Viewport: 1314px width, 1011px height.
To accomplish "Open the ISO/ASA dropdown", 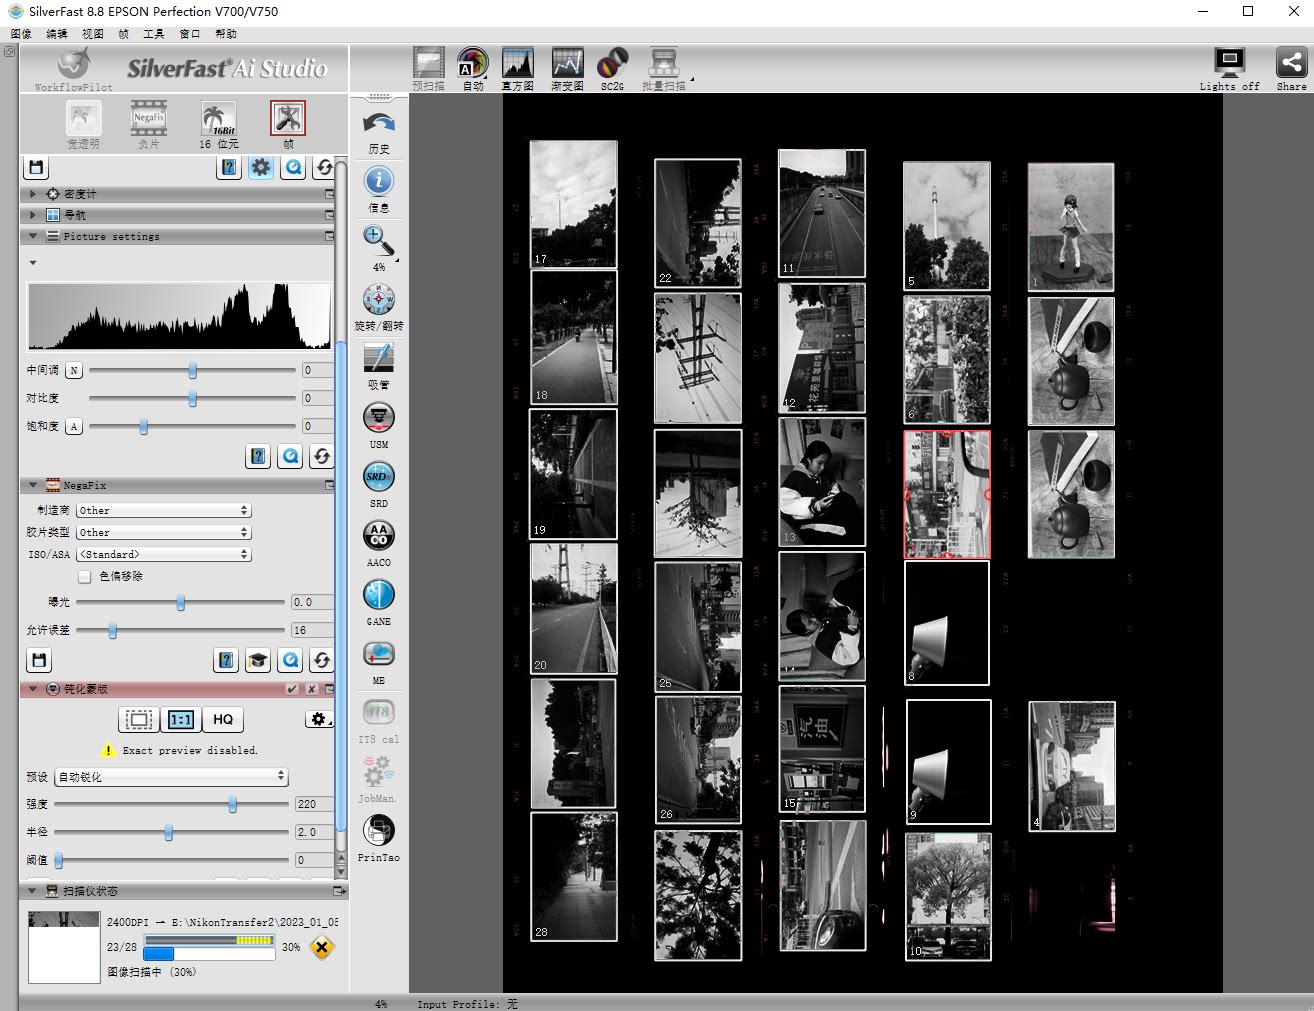I will 164,554.
